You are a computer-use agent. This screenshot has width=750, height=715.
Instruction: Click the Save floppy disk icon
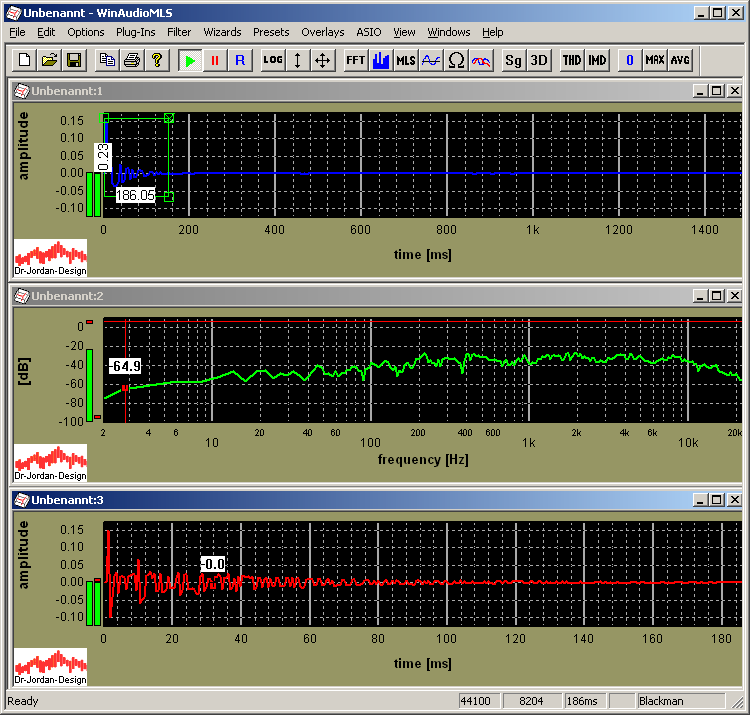(x=73, y=60)
